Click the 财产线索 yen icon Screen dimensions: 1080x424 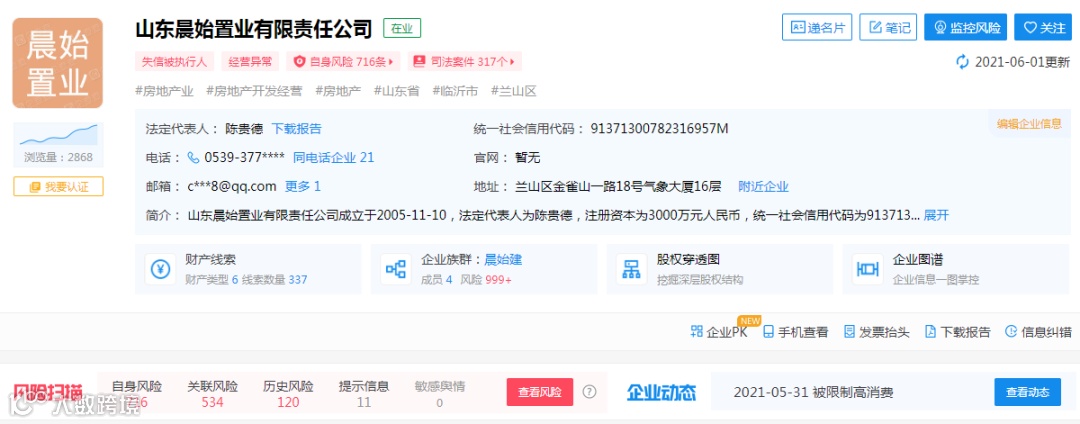point(160,270)
